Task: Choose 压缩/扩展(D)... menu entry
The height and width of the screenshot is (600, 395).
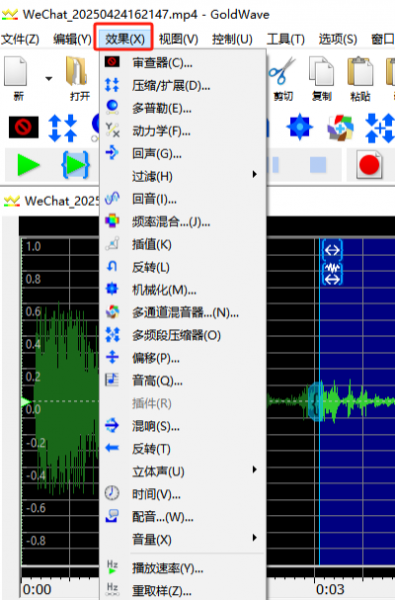Action: [183, 85]
